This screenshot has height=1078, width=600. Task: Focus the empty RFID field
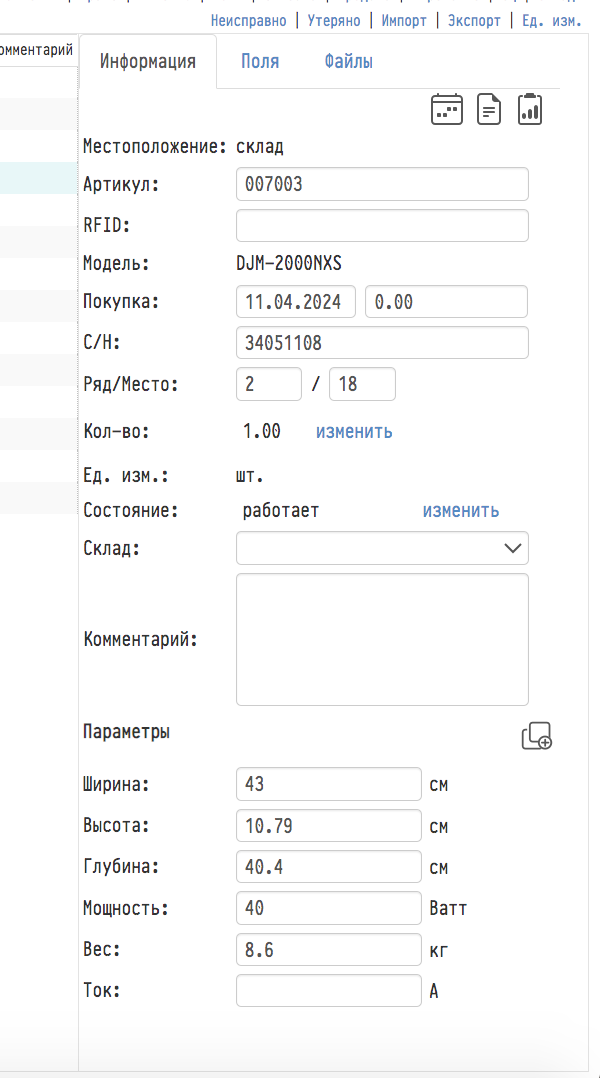point(382,226)
